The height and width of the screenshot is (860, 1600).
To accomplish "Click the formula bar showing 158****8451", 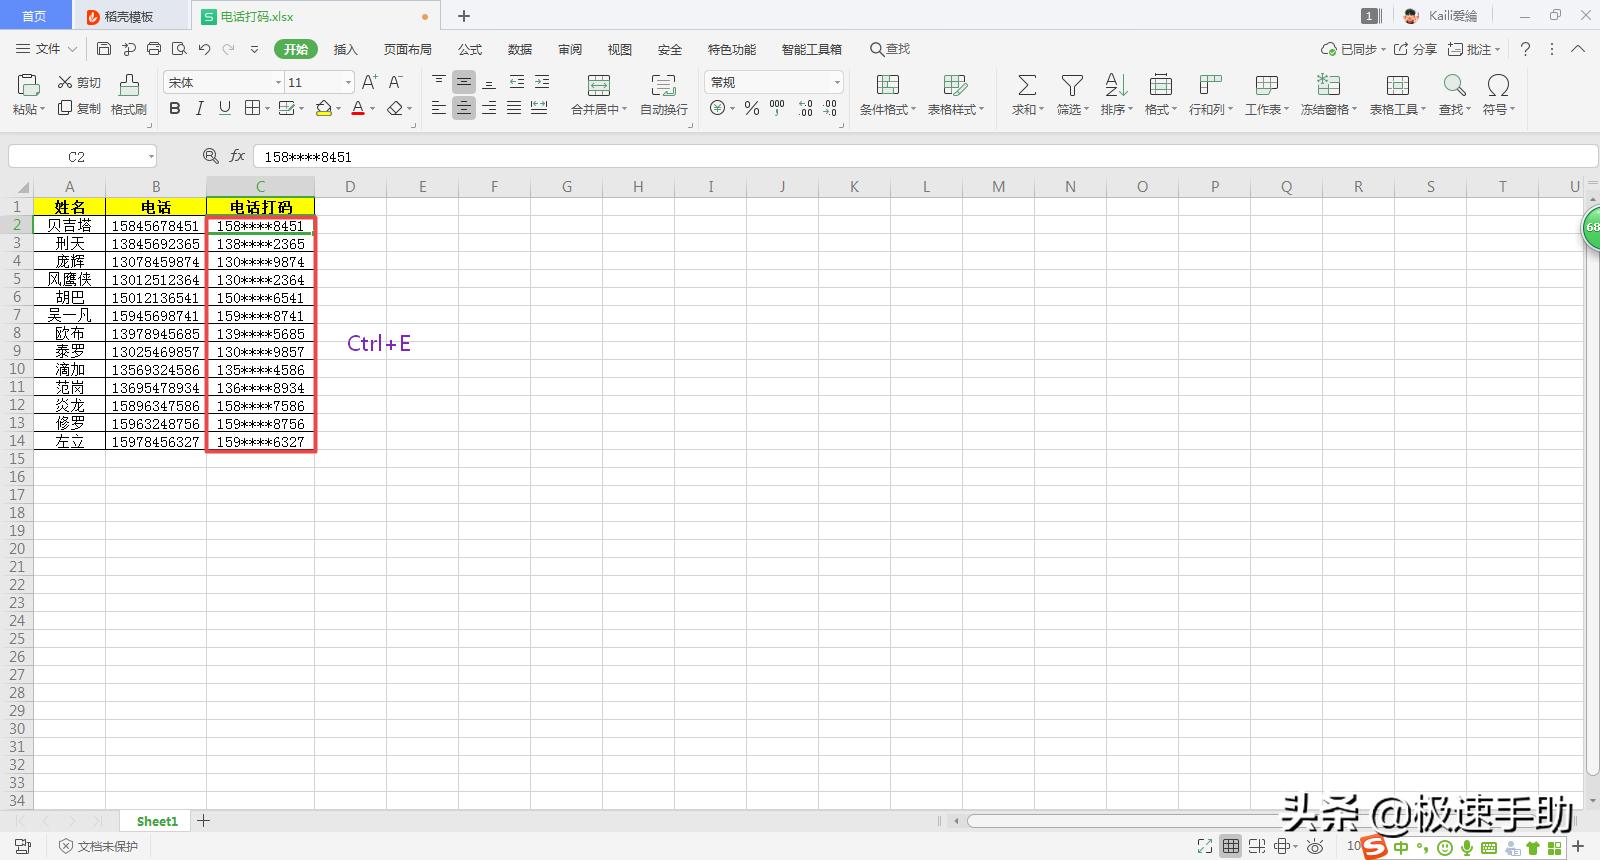I will pyautogui.click(x=900, y=156).
